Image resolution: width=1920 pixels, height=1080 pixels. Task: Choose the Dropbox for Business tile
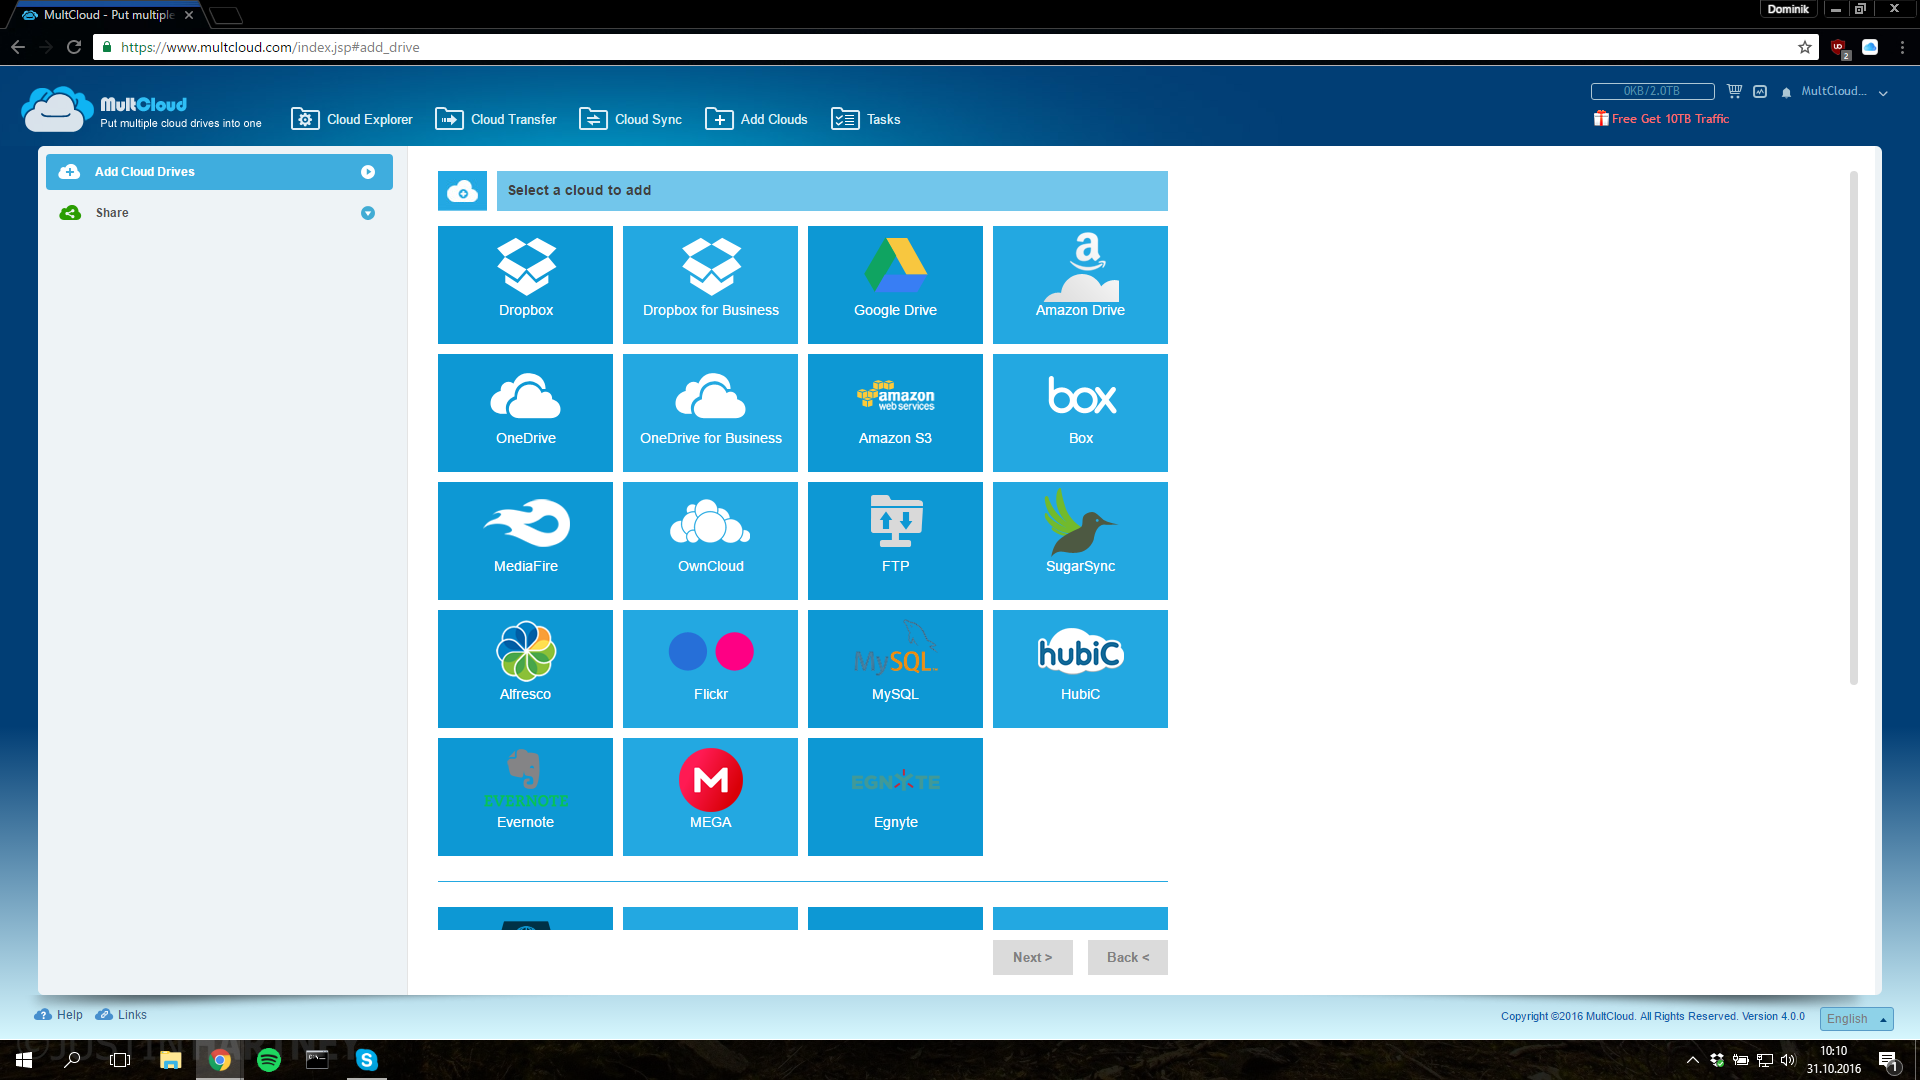tap(710, 284)
